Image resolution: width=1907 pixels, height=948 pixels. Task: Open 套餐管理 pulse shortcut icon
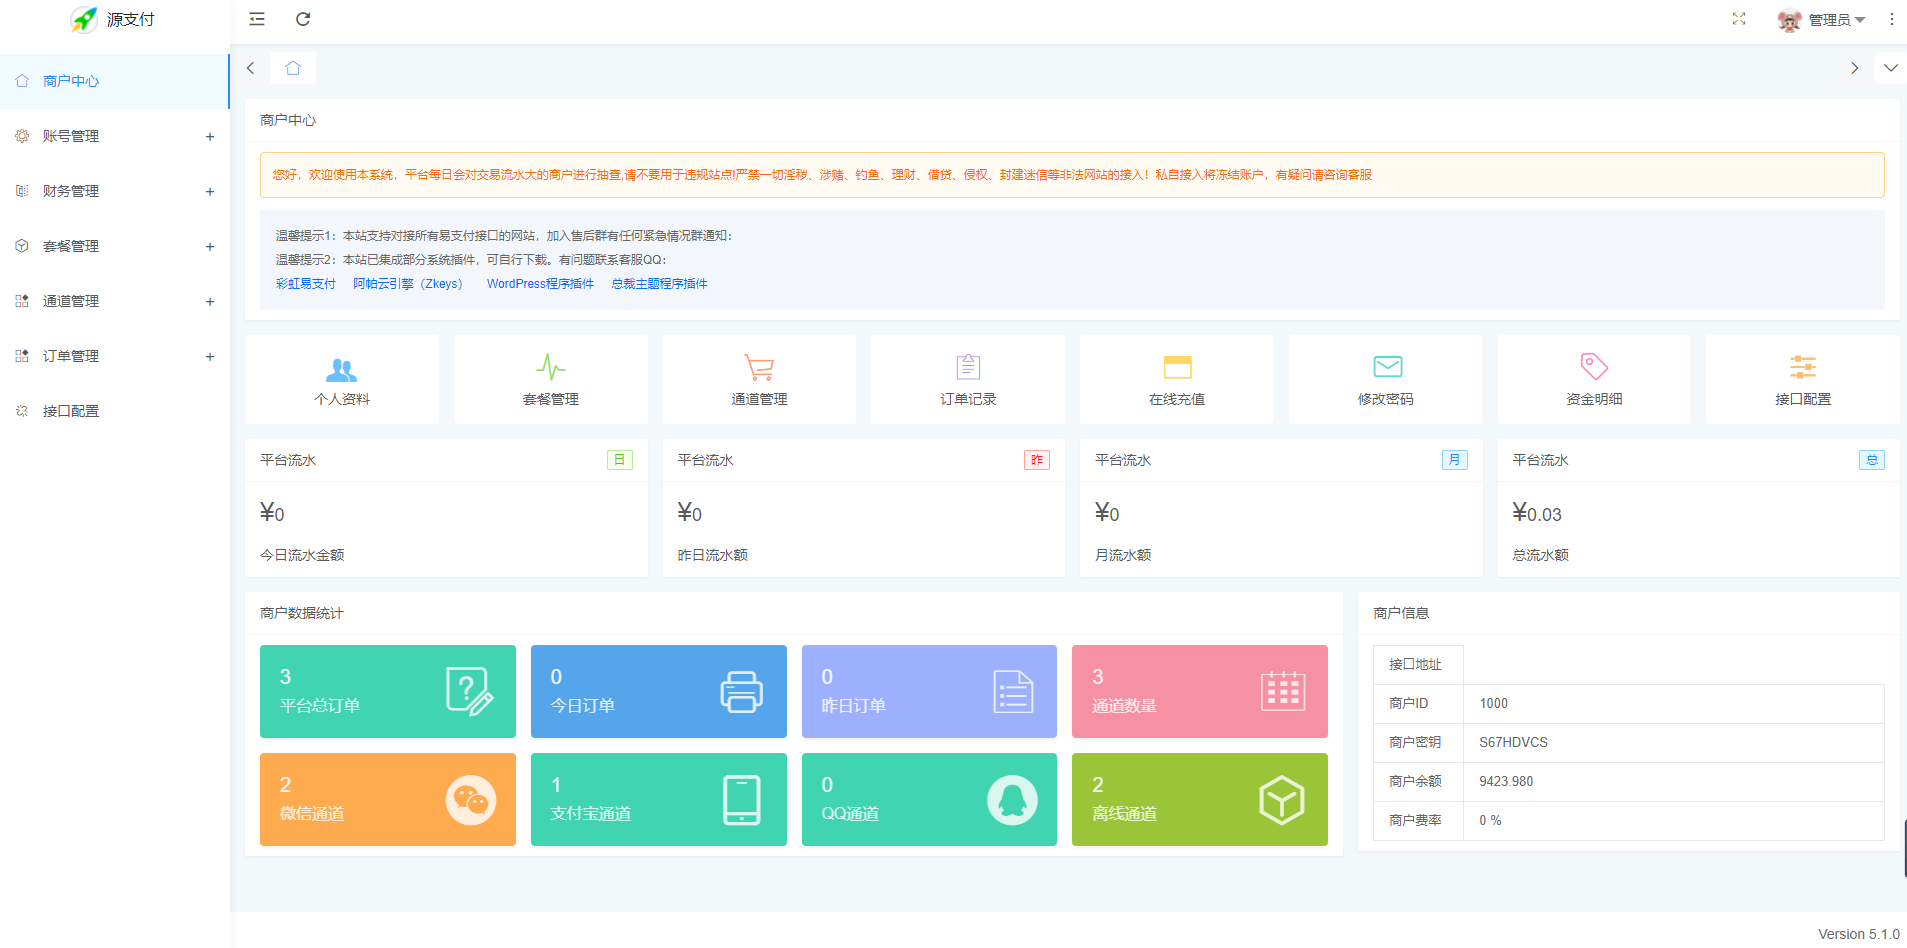click(x=551, y=367)
